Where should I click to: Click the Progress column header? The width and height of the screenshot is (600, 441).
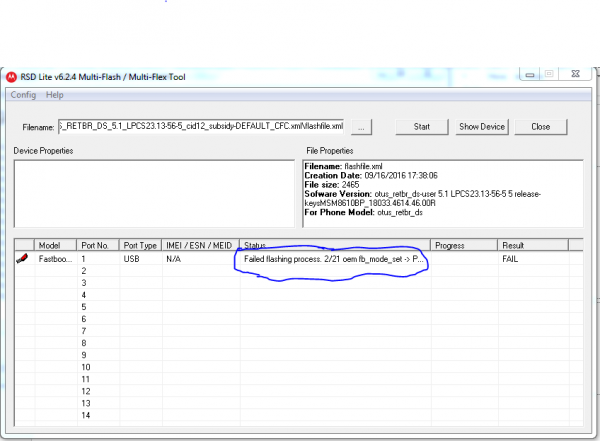(465, 245)
